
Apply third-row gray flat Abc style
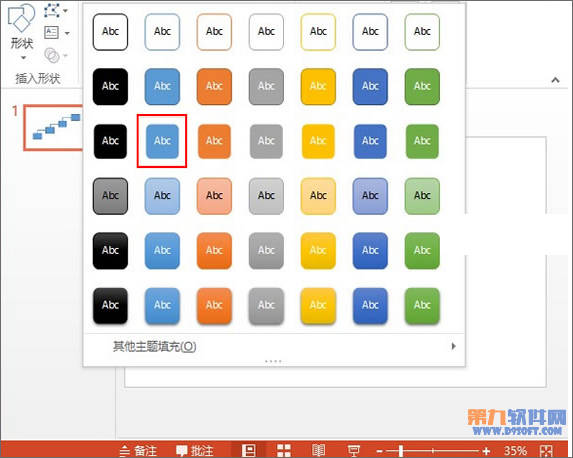pos(266,141)
